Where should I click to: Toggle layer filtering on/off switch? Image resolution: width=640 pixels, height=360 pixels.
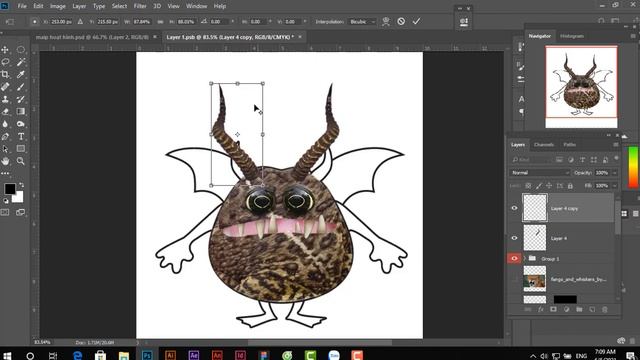tap(616, 159)
